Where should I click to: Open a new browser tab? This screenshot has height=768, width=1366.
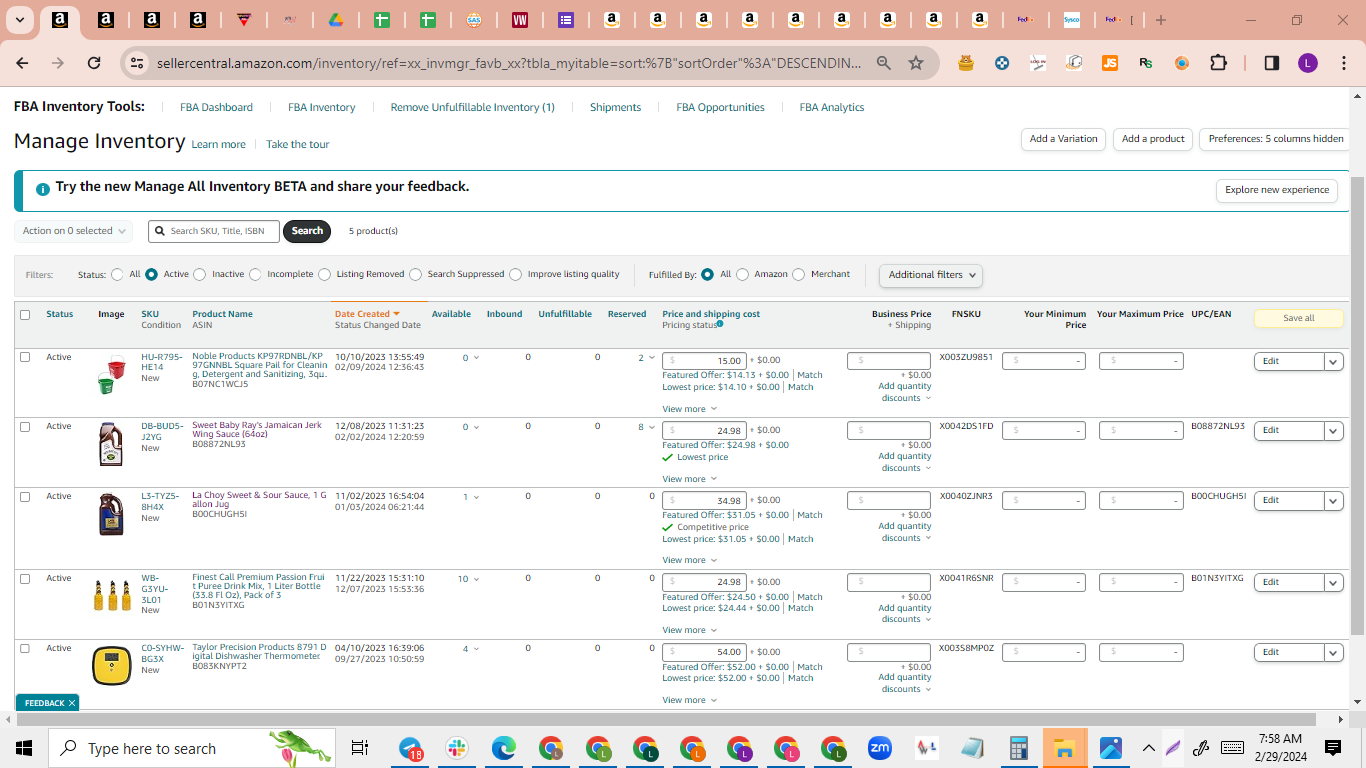(1161, 20)
